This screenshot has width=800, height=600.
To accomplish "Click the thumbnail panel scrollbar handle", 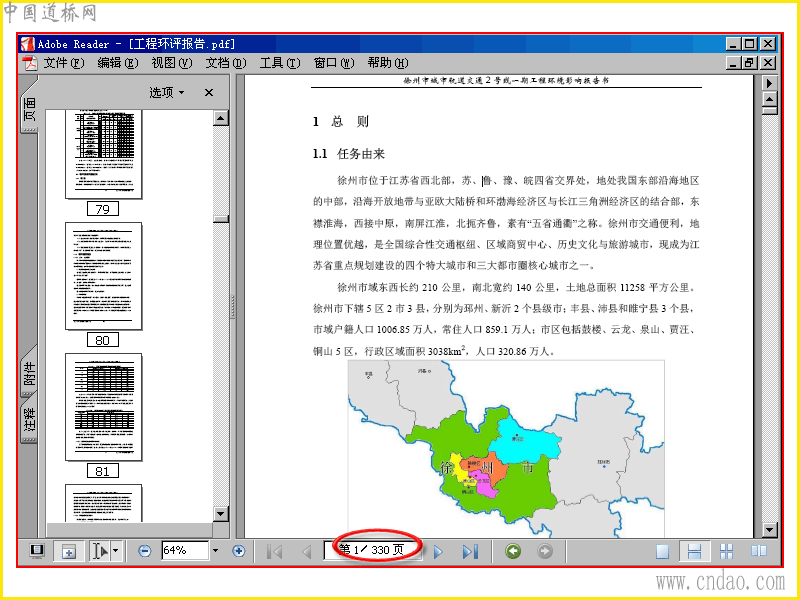I will click(221, 219).
